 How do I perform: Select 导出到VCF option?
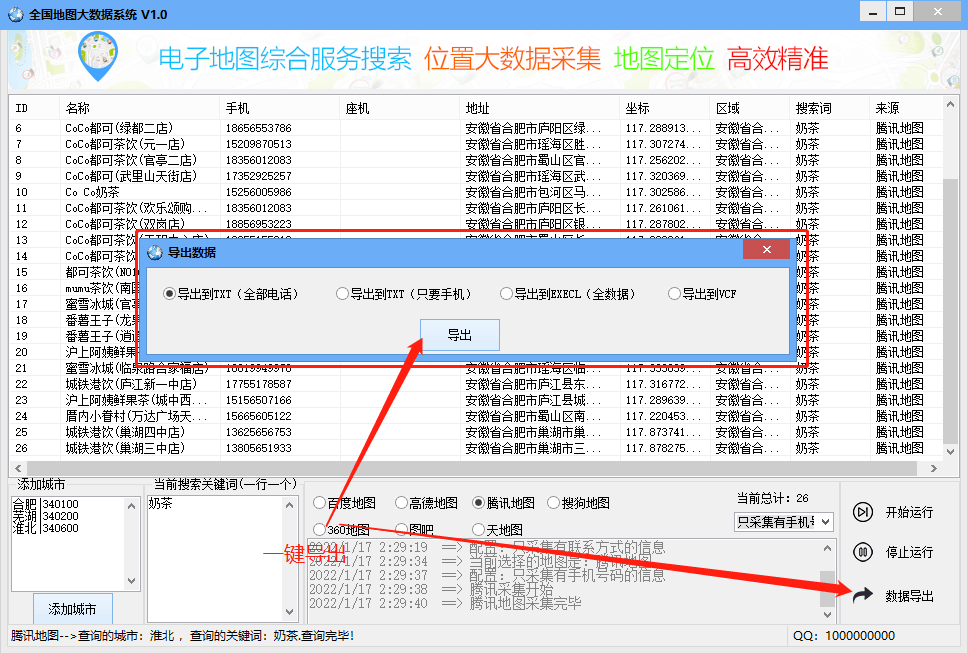point(703,294)
